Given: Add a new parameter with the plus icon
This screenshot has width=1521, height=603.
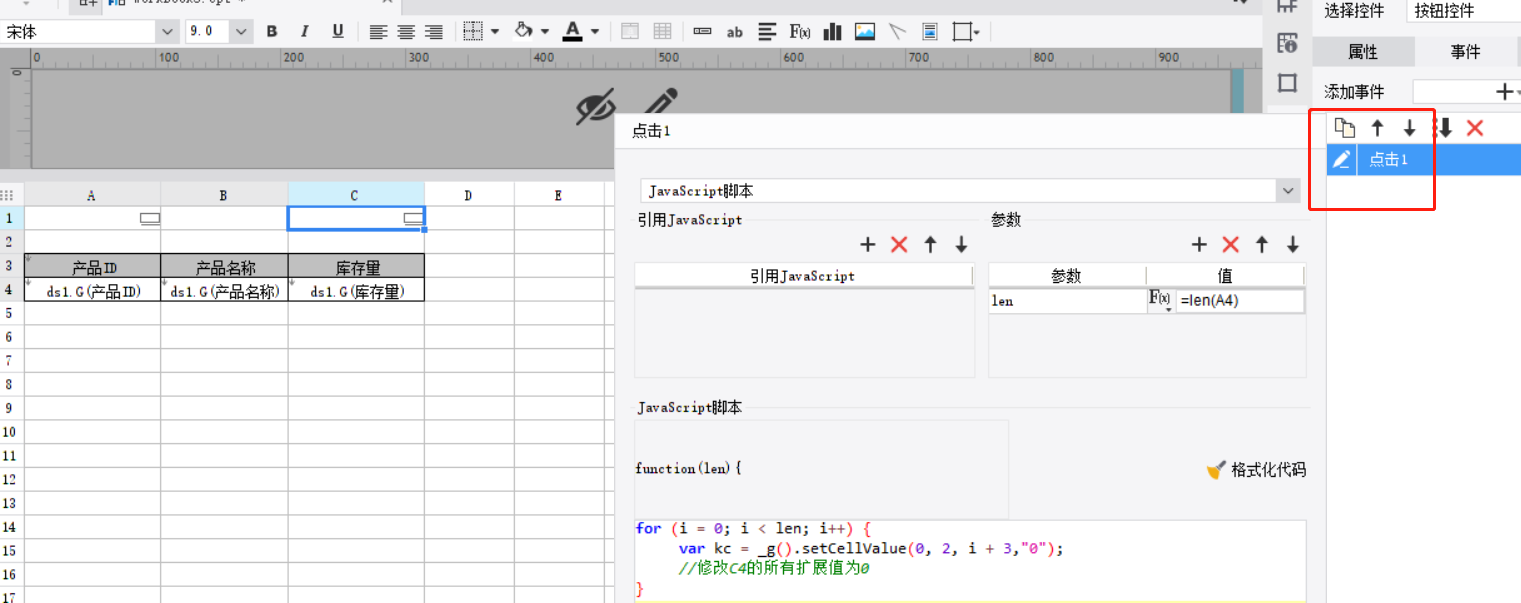Looking at the screenshot, I should pyautogui.click(x=1200, y=245).
